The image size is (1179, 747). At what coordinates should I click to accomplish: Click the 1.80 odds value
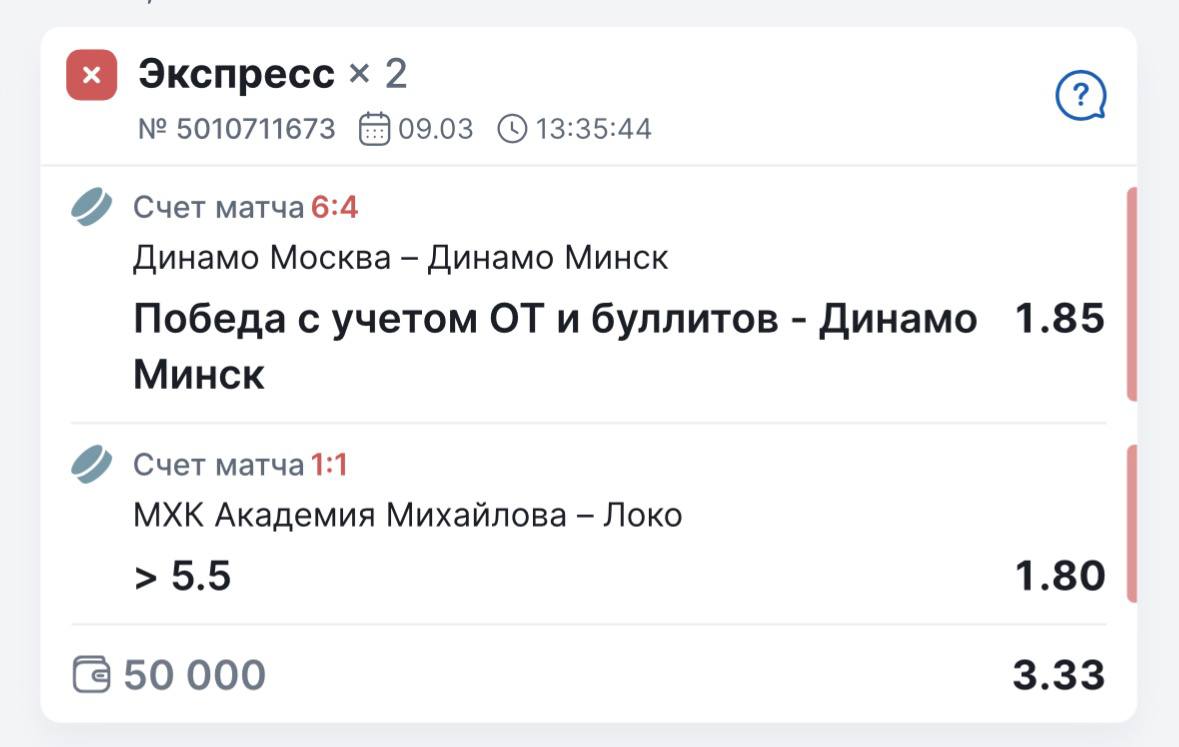click(1060, 576)
